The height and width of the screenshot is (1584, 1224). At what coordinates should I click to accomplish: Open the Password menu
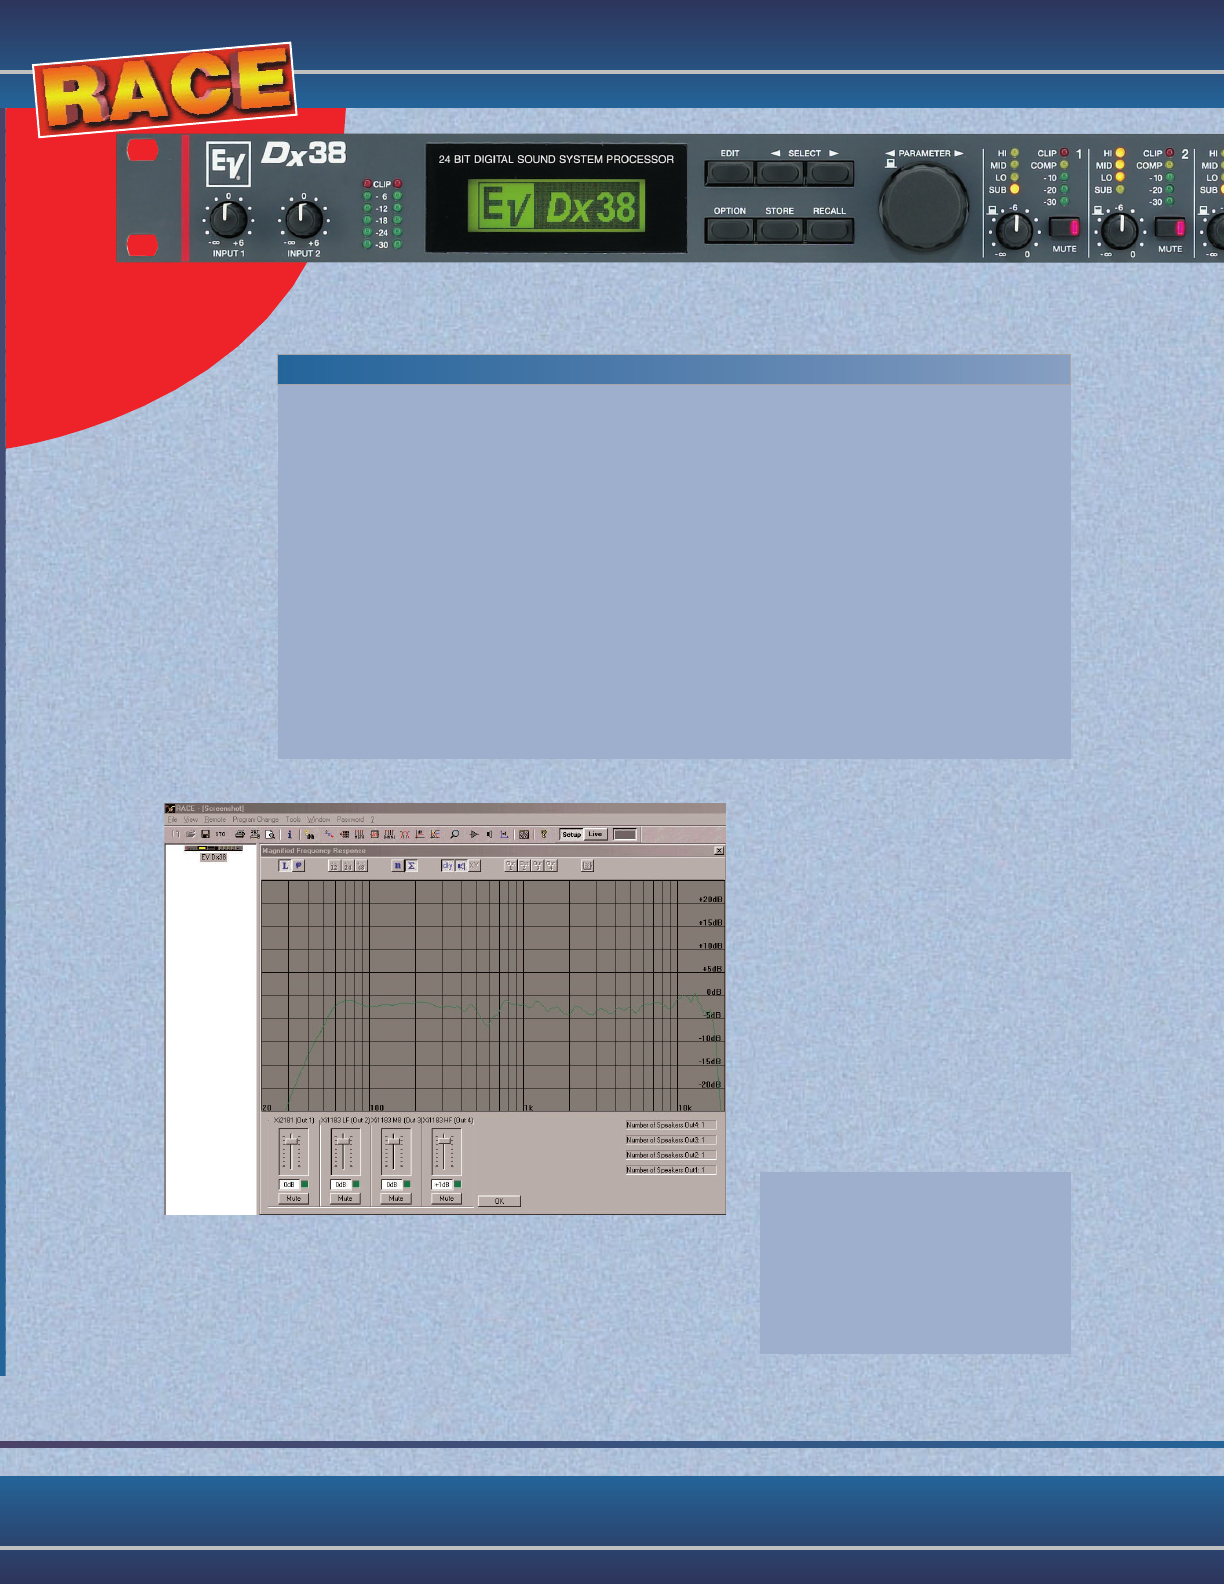(350, 819)
